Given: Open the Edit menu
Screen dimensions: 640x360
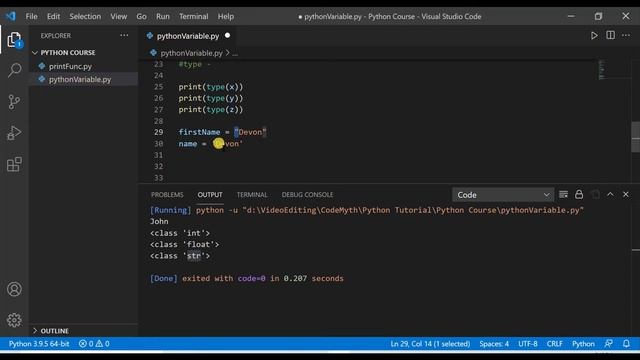Looking at the screenshot, I should point(53,16).
